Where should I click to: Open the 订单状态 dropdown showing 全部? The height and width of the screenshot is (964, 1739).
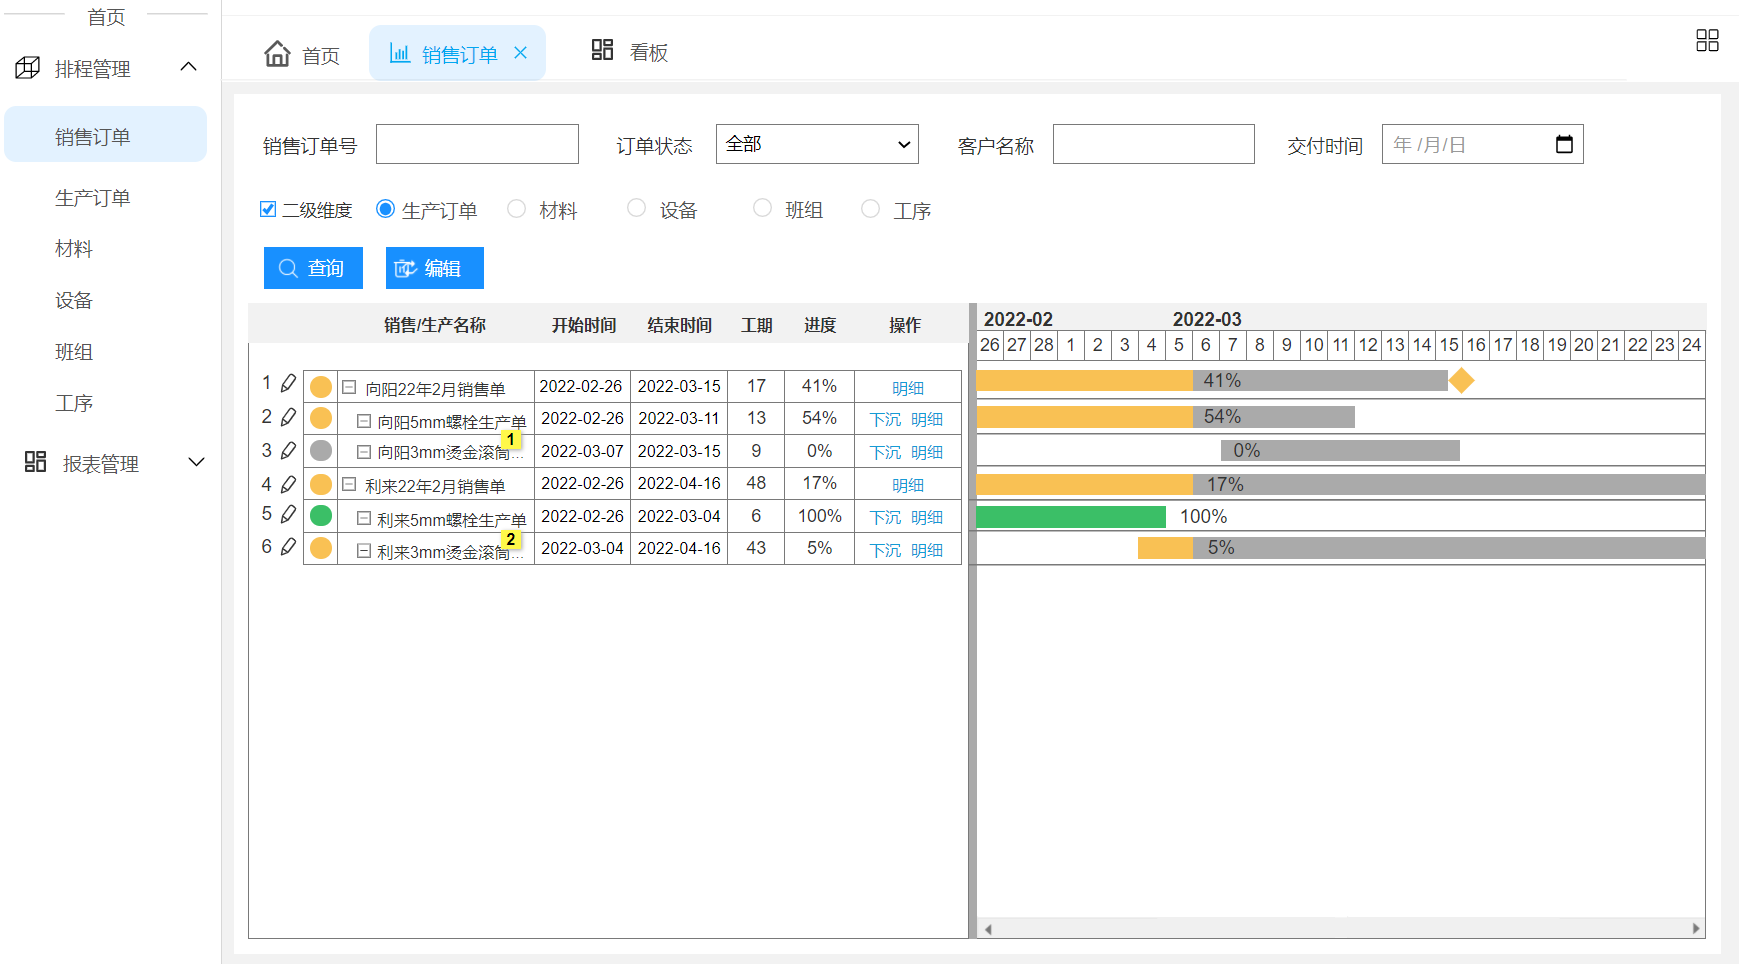(817, 145)
